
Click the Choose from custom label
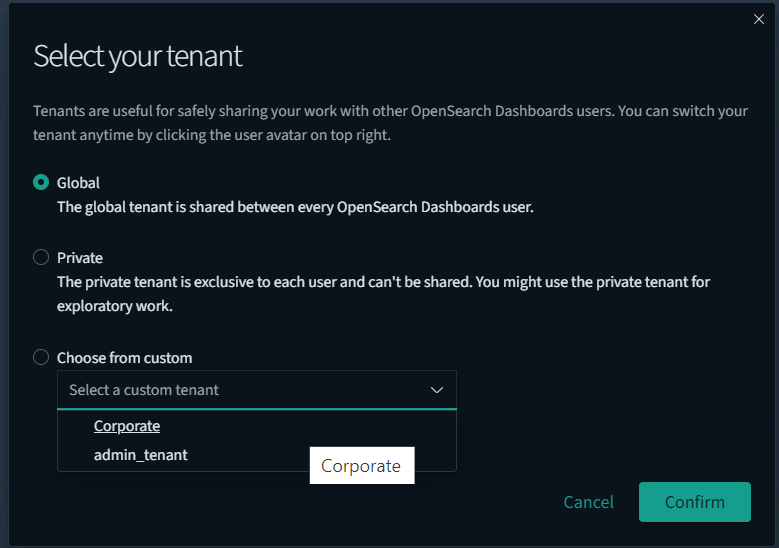[x=125, y=358]
